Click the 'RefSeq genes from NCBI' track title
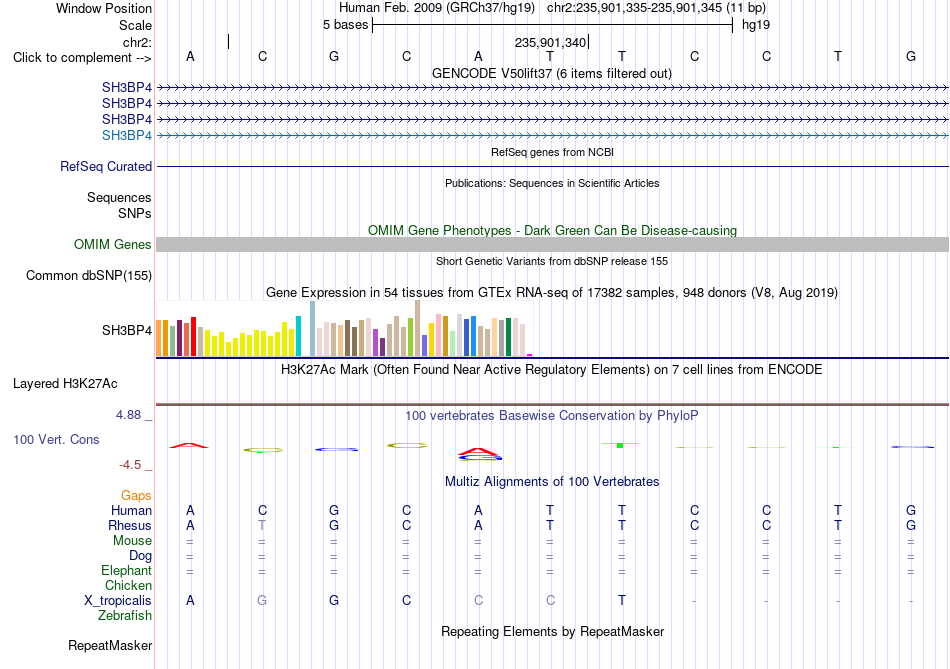This screenshot has width=950, height=669. (x=552, y=152)
